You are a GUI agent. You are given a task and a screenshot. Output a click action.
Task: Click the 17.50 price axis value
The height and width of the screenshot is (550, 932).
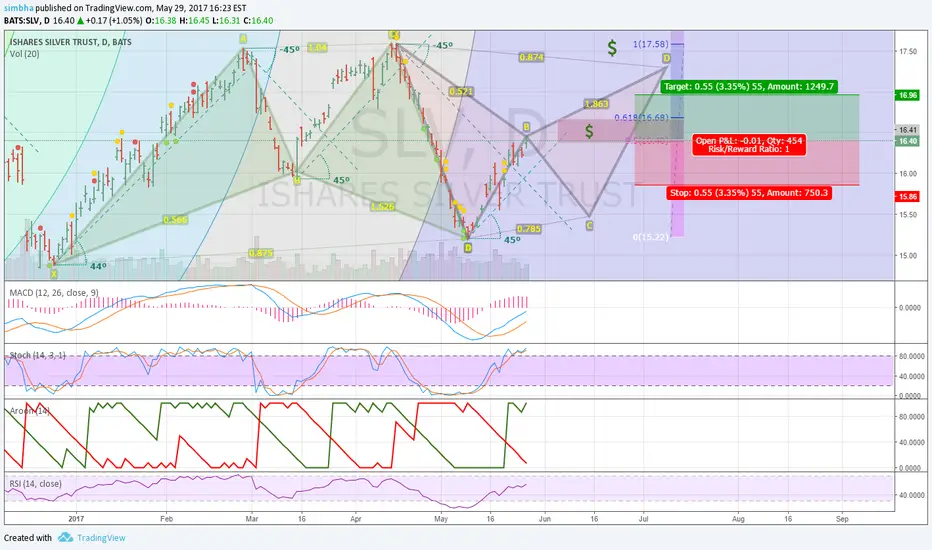tap(907, 52)
